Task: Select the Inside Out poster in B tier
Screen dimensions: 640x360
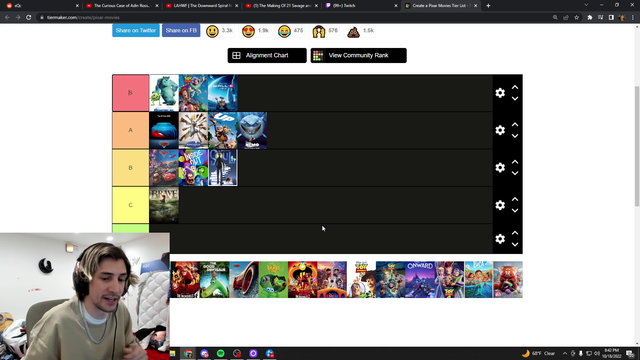Action: pos(193,168)
